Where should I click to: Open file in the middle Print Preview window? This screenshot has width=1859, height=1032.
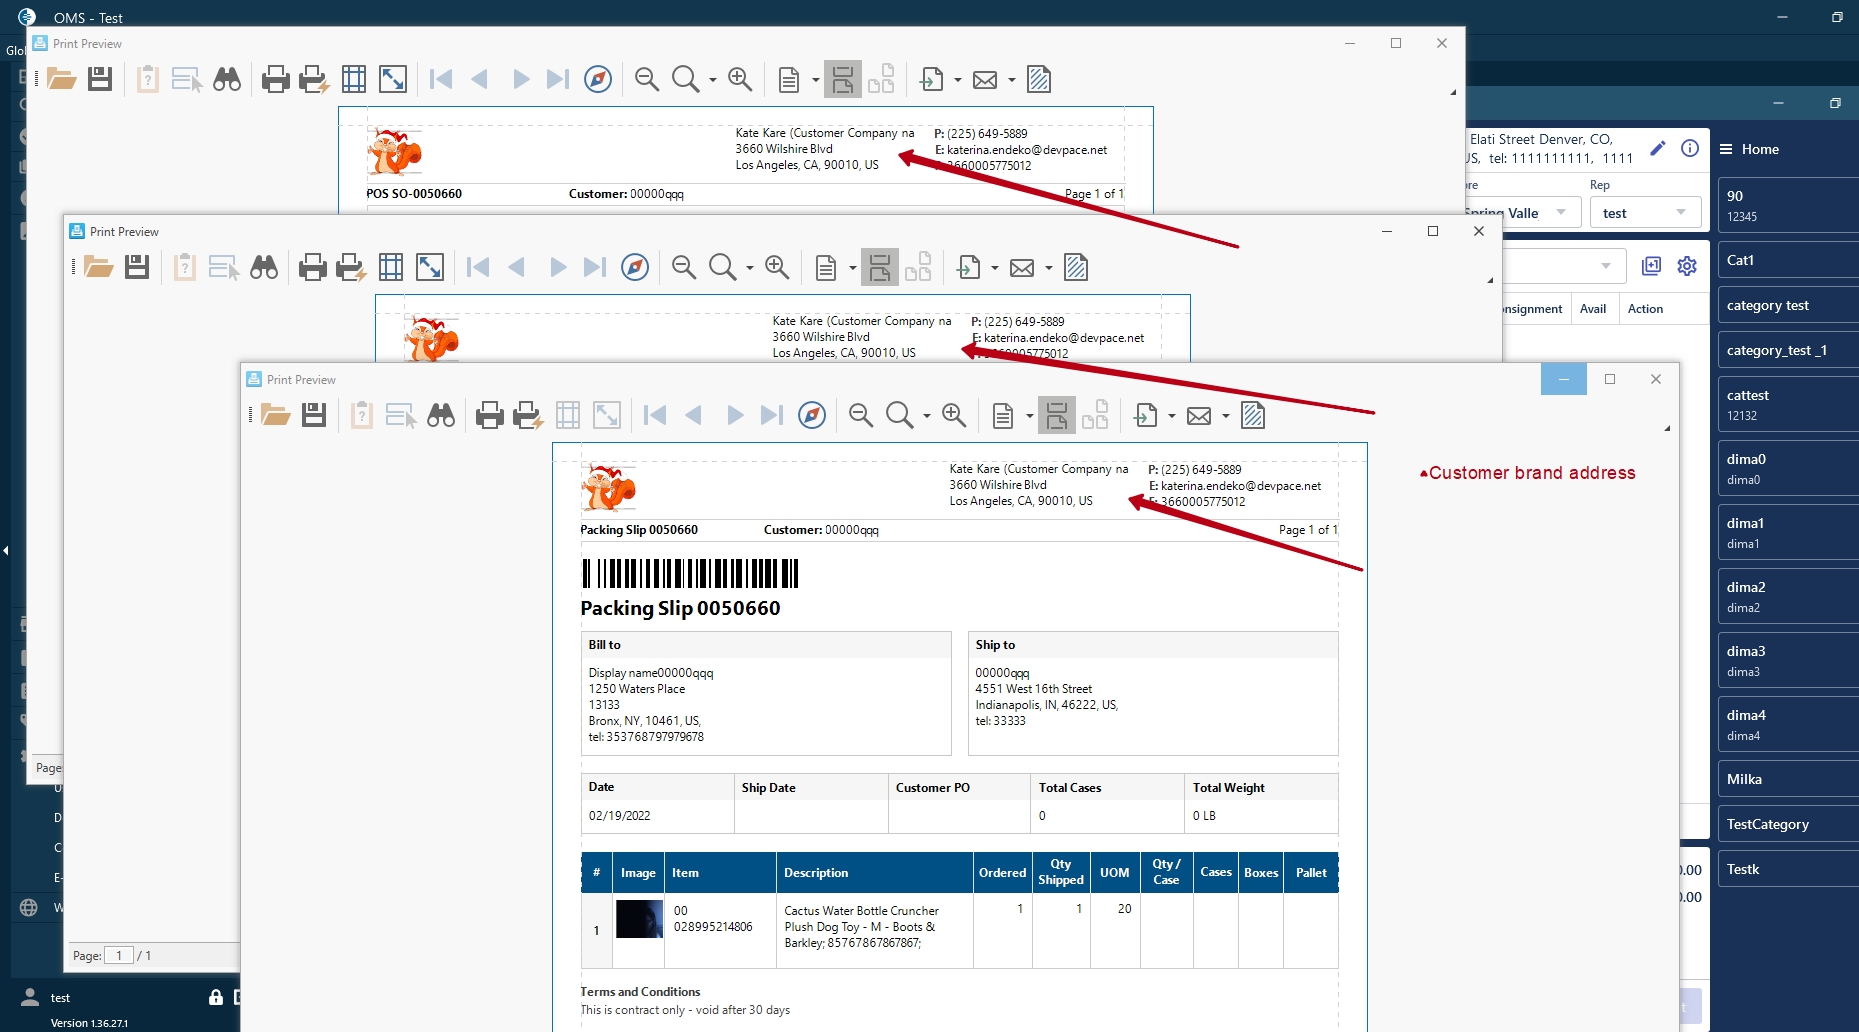click(x=98, y=267)
